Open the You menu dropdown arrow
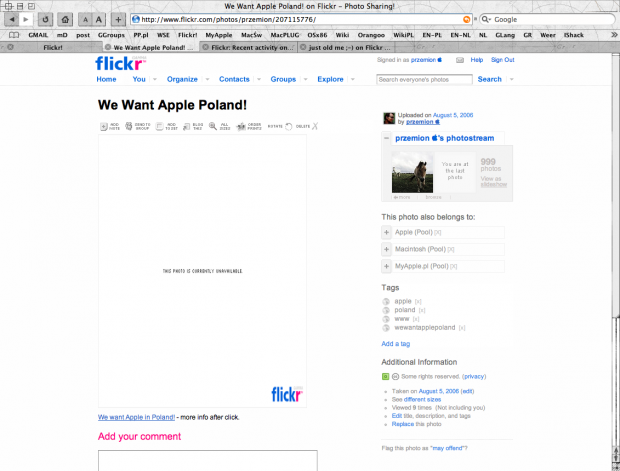Image resolution: width=620 pixels, height=471 pixels. coord(155,79)
